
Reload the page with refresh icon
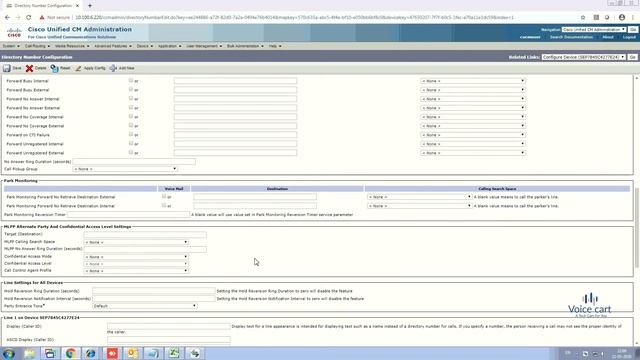click(29, 18)
